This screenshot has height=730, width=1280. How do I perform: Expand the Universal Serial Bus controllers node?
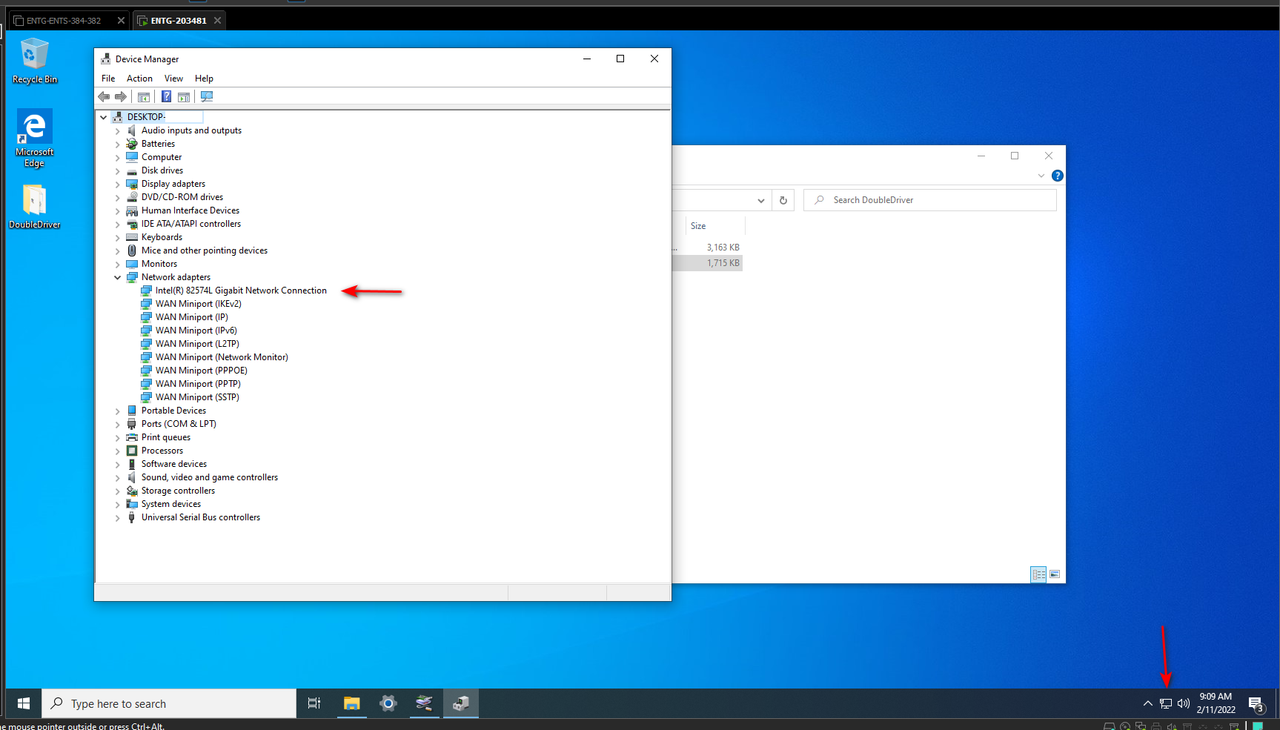coord(117,517)
